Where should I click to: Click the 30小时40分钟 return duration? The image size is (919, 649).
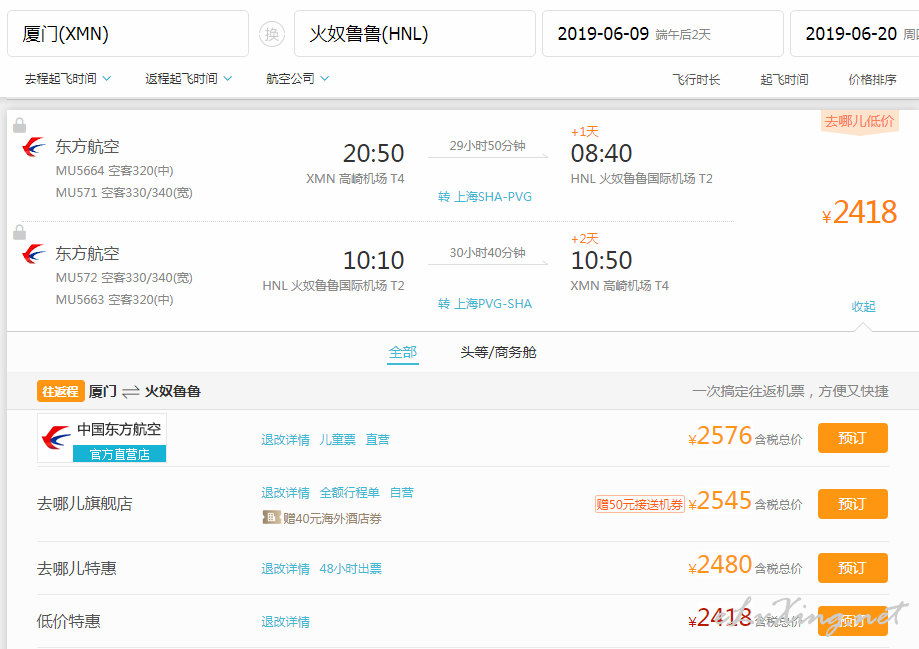[488, 253]
